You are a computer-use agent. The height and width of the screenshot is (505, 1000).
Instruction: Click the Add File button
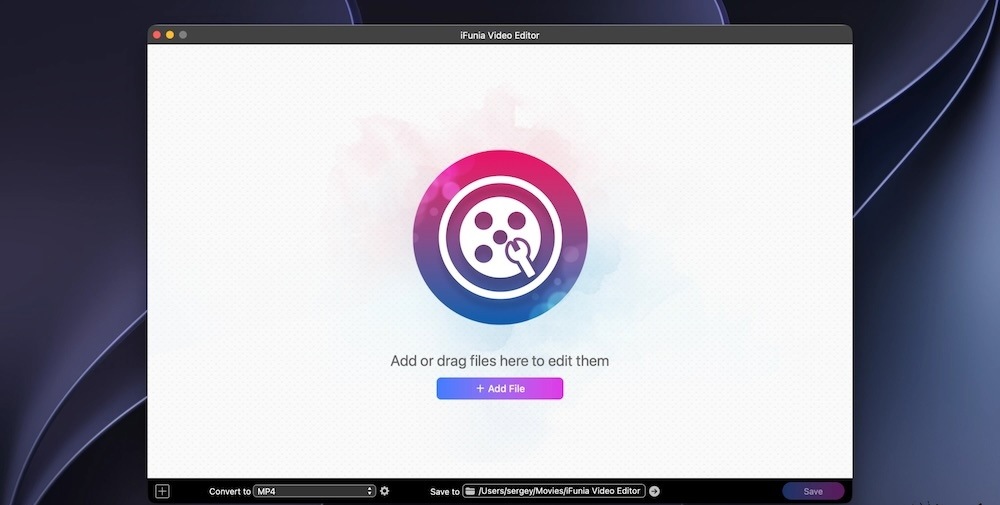pyautogui.click(x=500, y=388)
